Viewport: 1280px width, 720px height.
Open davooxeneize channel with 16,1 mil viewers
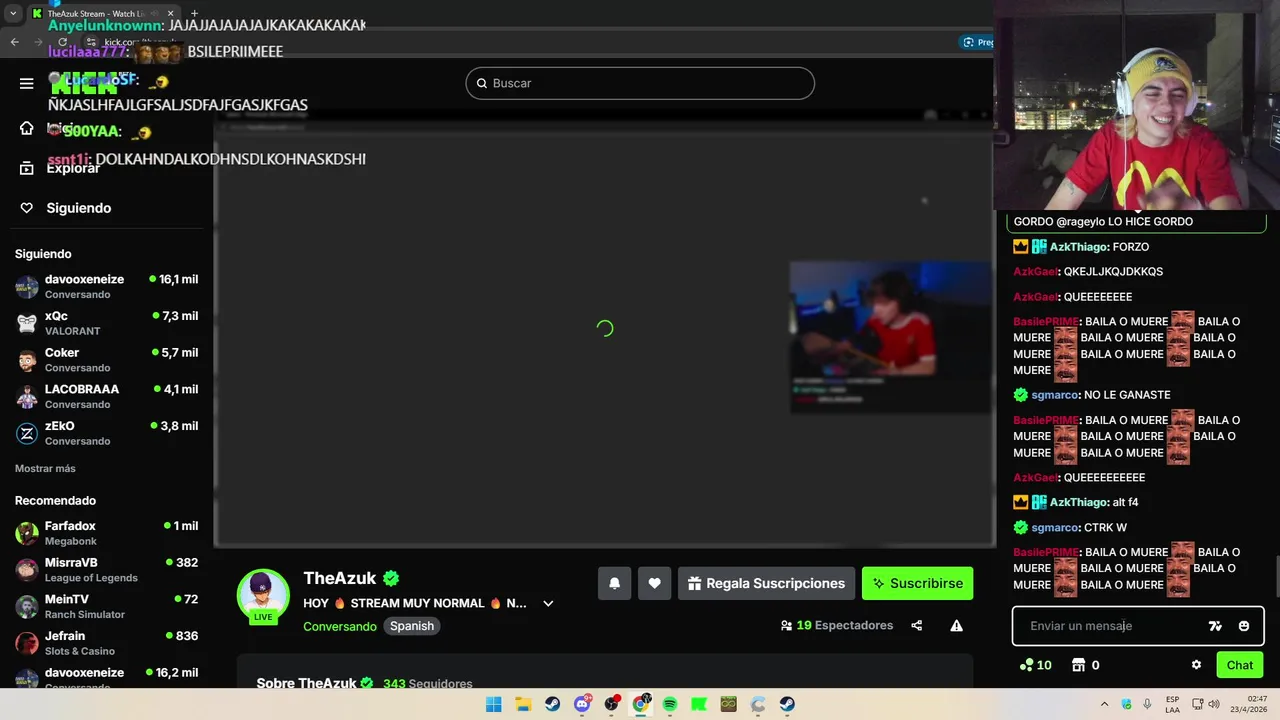coord(106,287)
